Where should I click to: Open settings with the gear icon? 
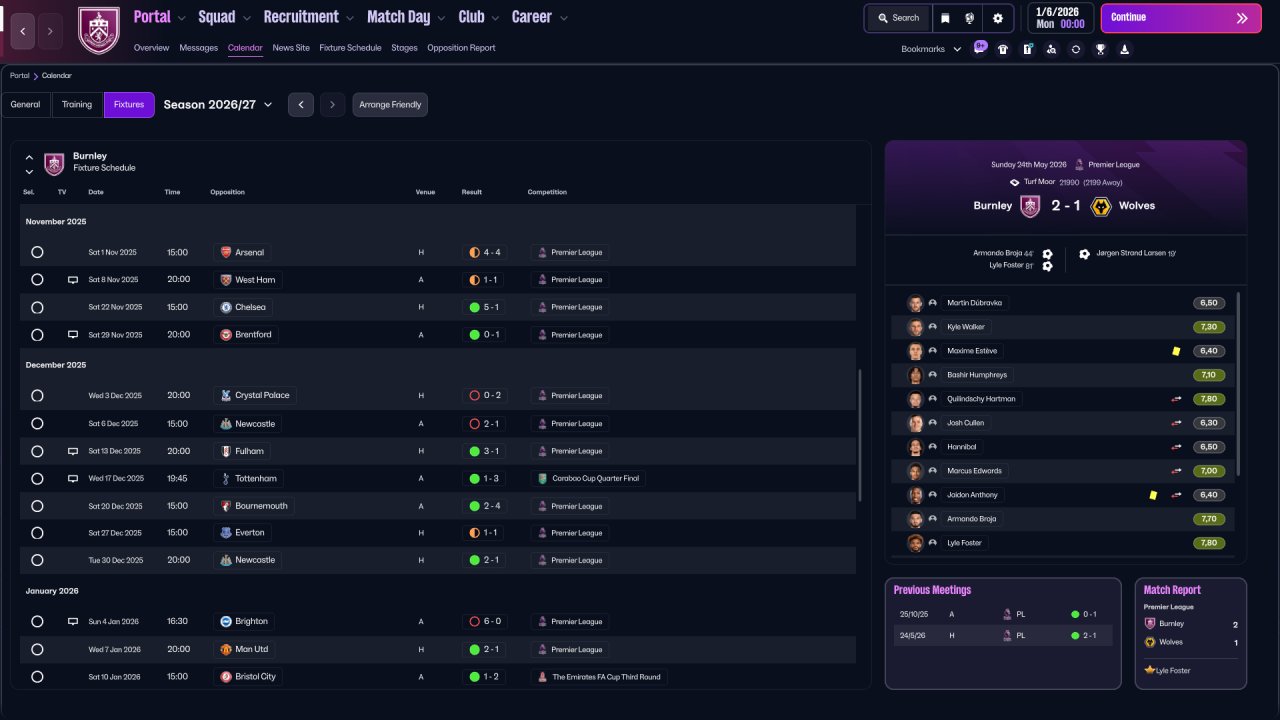click(x=998, y=18)
